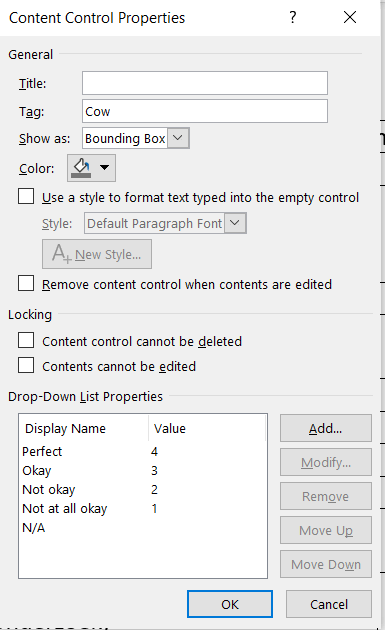Click the Cancel button

point(329,604)
